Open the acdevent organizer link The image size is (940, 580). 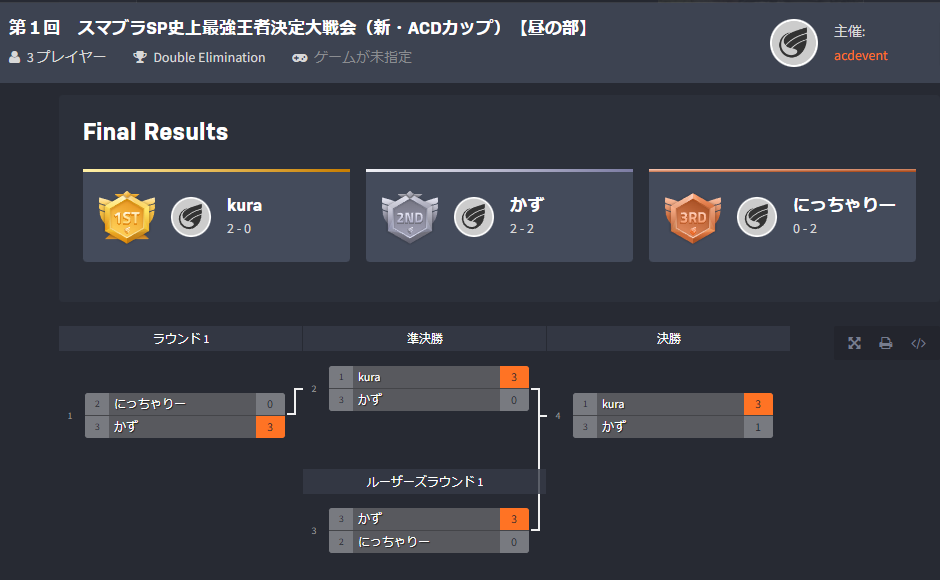point(860,56)
